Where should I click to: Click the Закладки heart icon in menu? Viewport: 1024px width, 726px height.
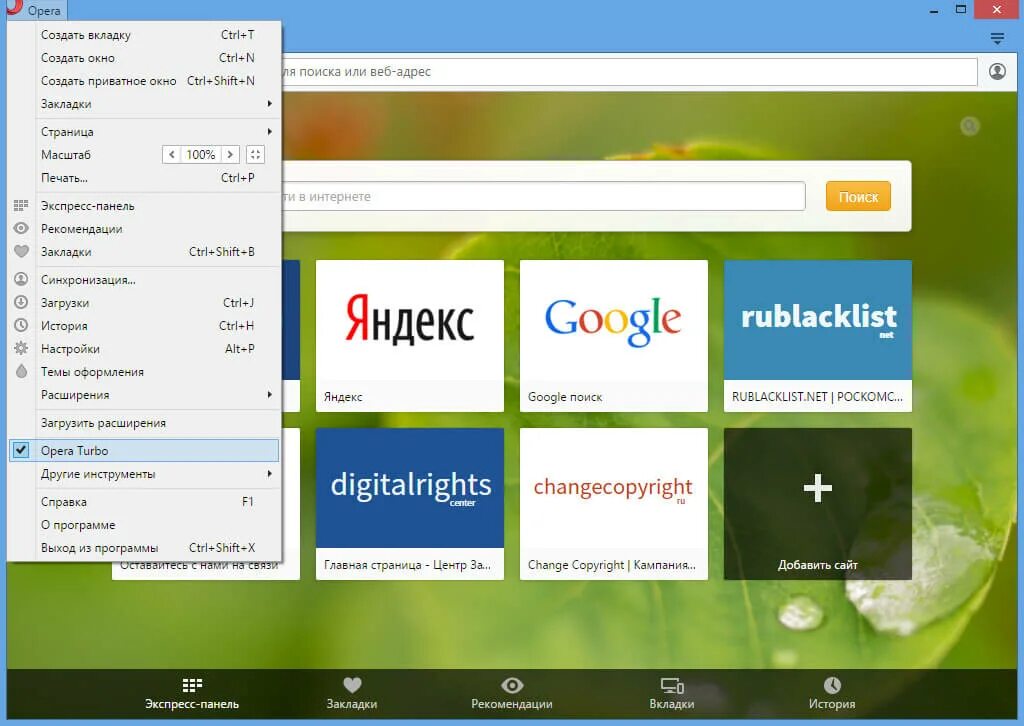pyautogui.click(x=21, y=251)
